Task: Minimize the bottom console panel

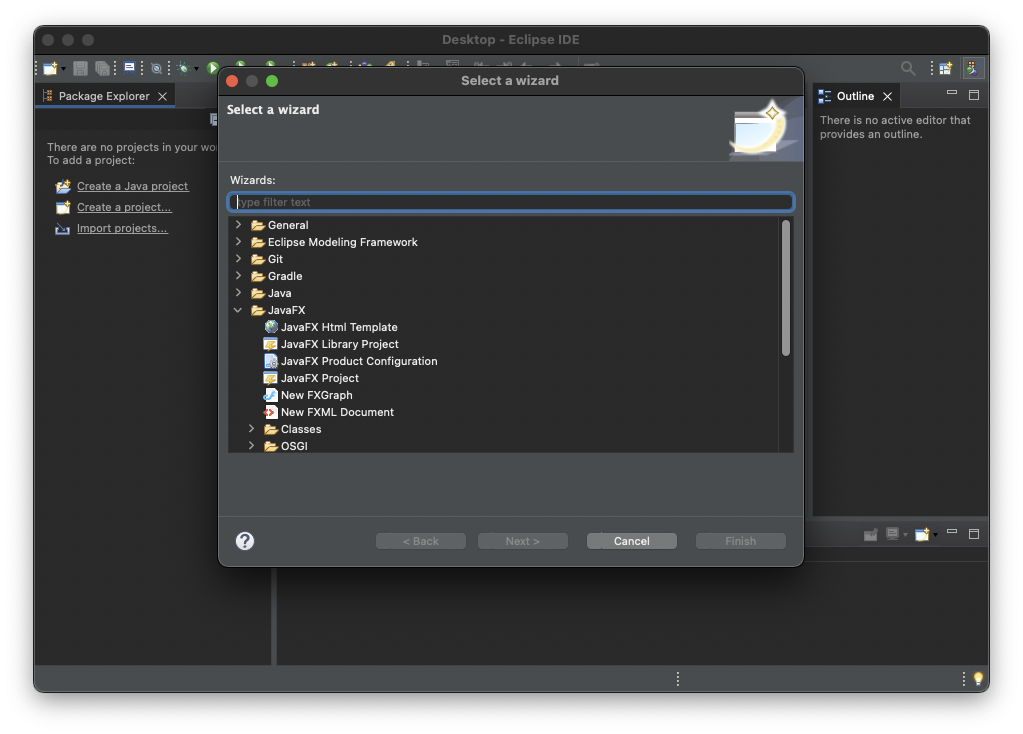Action: [952, 532]
